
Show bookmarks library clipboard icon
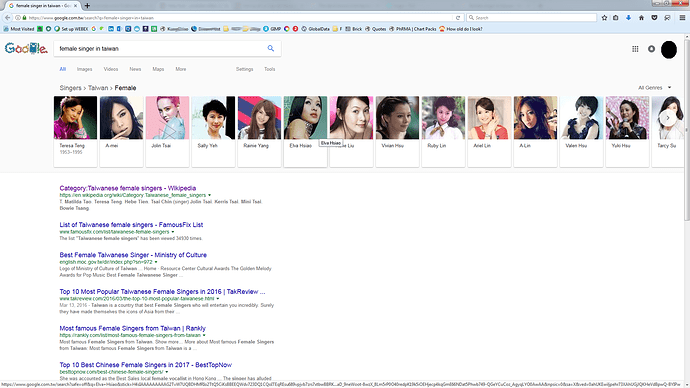[616, 18]
